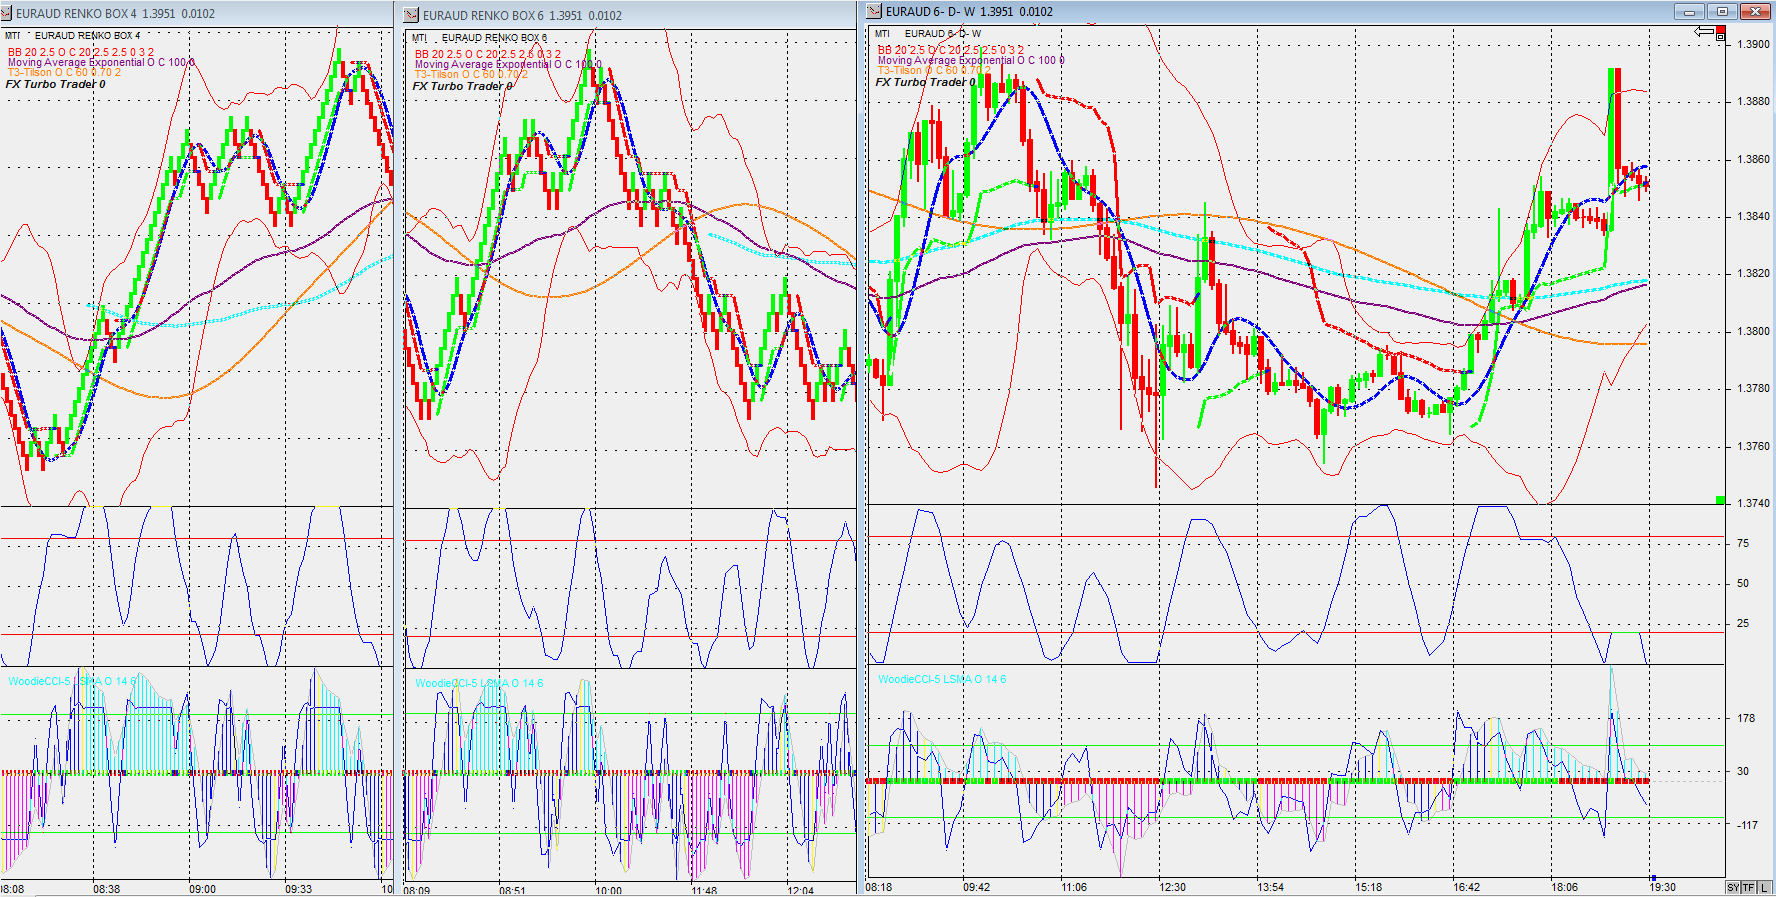
Task: Click the TF button in the bottom-right corner
Action: (x=1748, y=888)
